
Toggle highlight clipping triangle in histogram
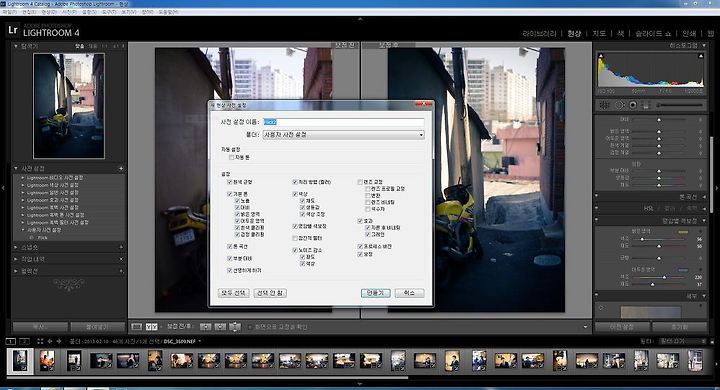[701, 56]
